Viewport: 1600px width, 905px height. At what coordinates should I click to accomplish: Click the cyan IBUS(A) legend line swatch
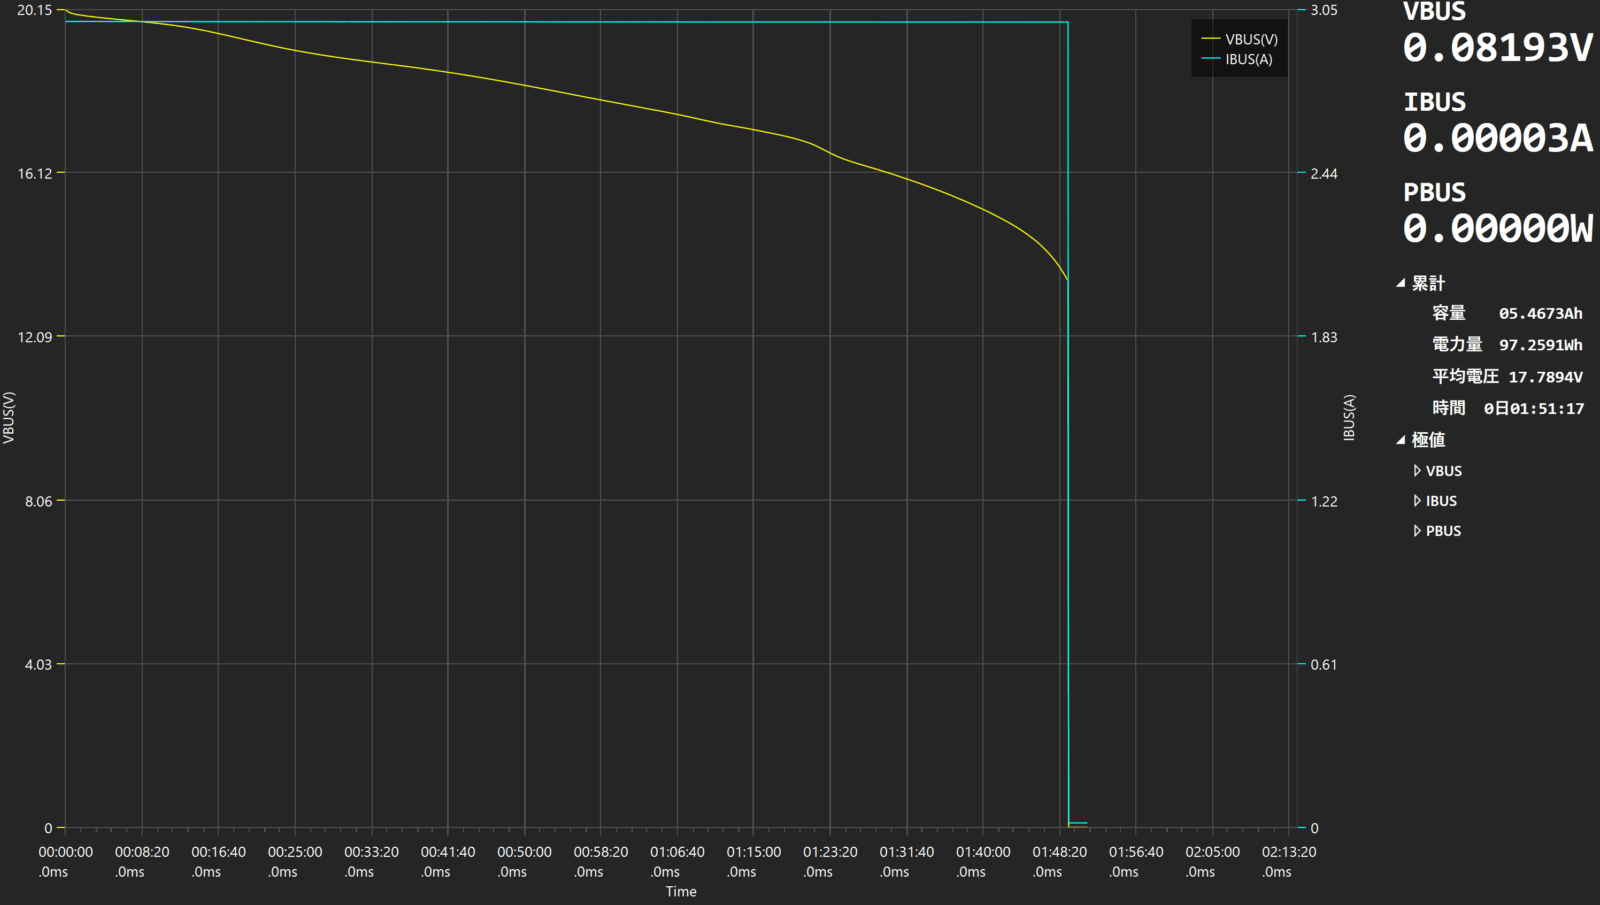click(x=1210, y=59)
